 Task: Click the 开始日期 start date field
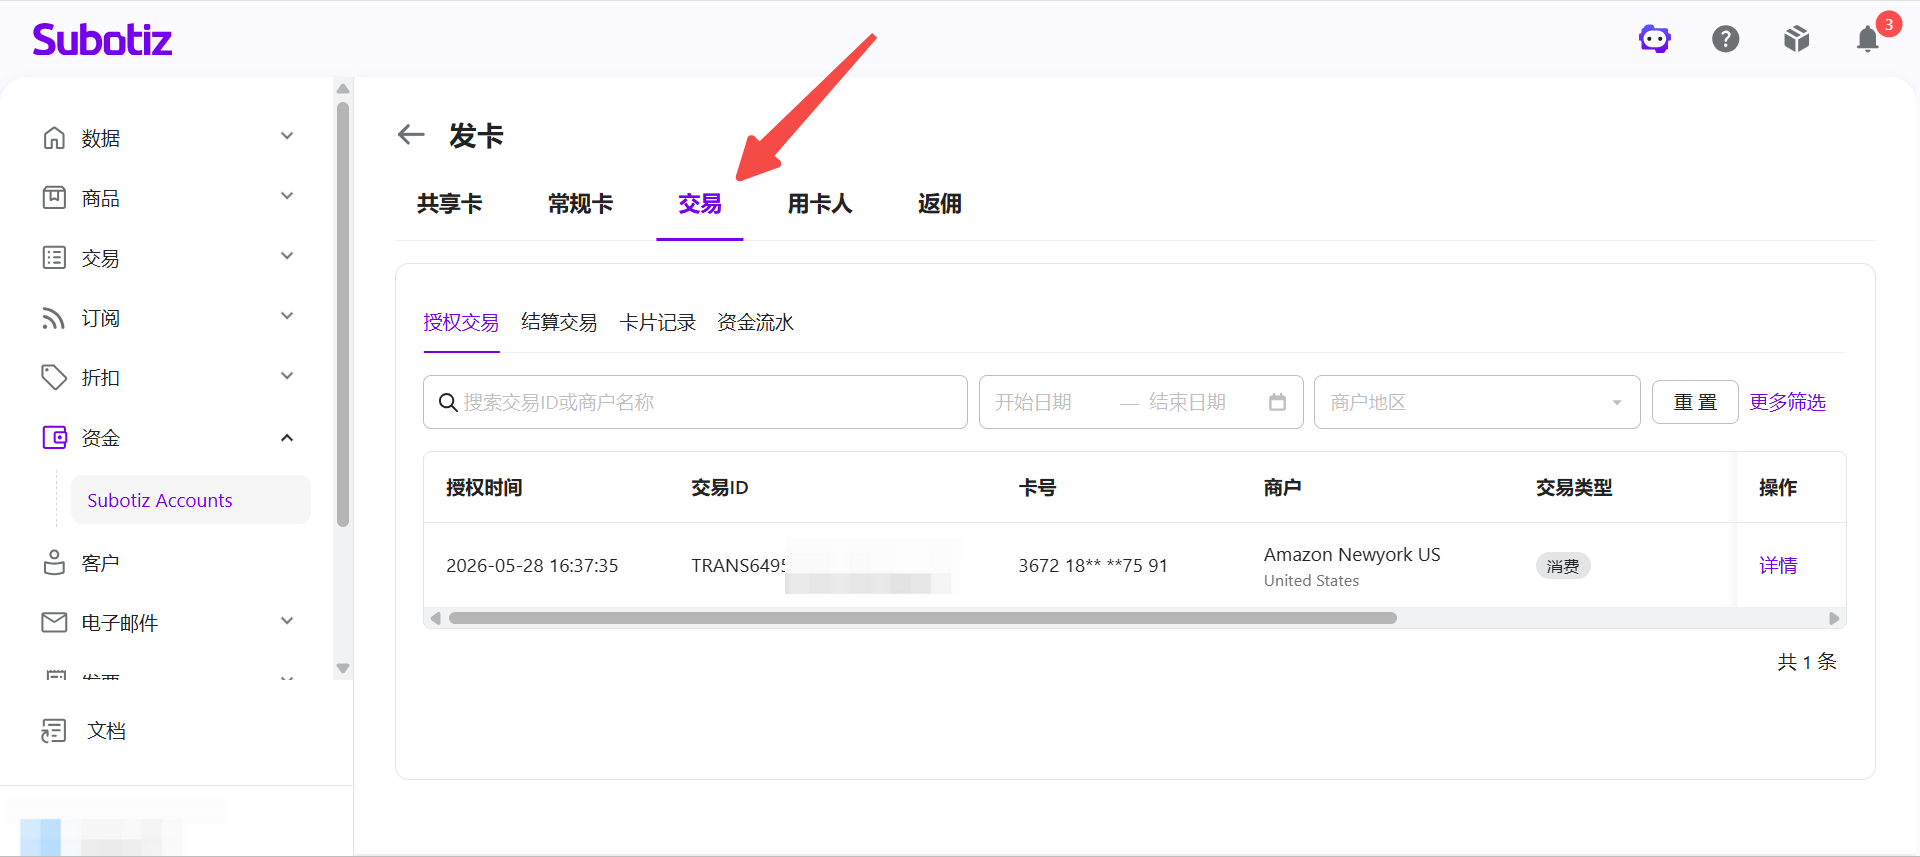pyautogui.click(x=1033, y=402)
